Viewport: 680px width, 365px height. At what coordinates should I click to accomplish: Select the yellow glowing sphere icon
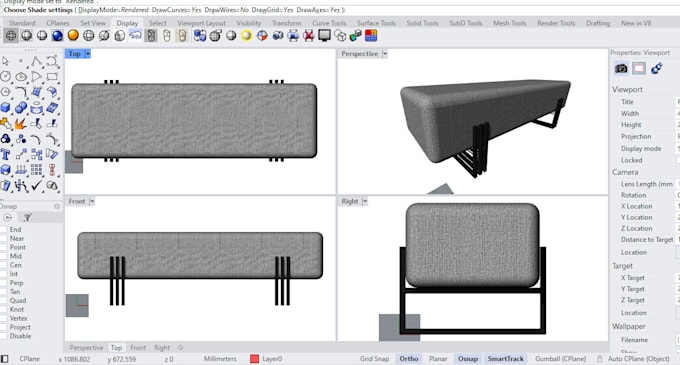[x=246, y=36]
